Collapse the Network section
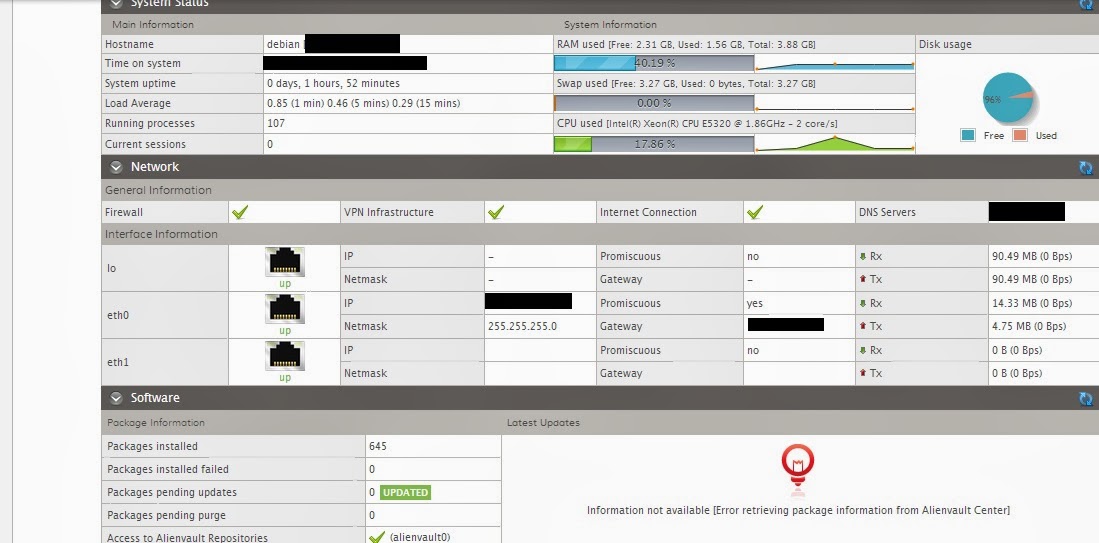 117,167
